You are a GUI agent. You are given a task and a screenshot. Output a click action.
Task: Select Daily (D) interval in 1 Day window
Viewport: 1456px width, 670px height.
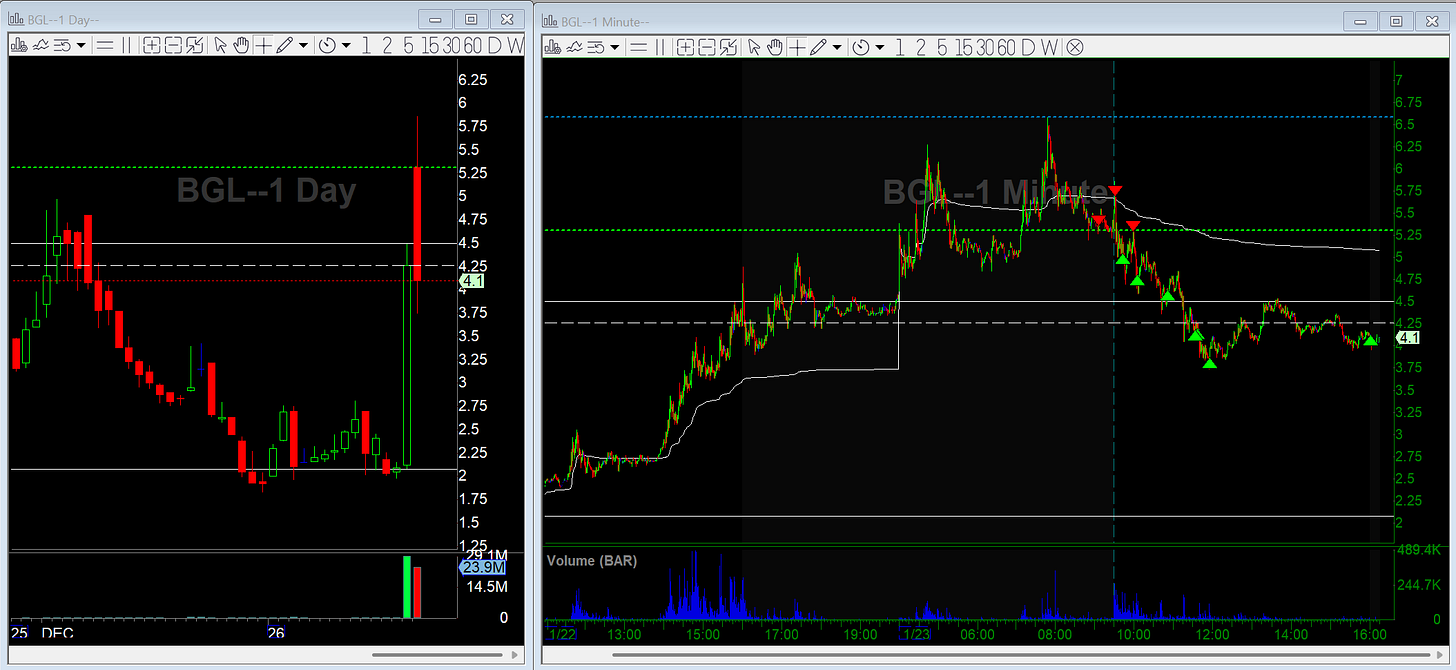[496, 45]
